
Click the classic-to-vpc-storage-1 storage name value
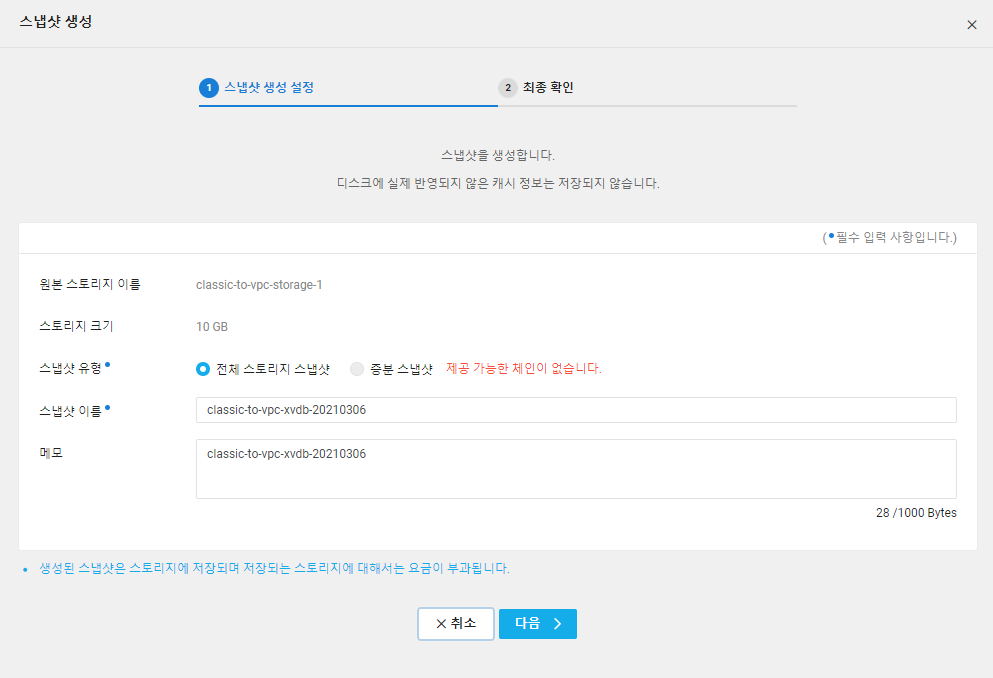(259, 285)
